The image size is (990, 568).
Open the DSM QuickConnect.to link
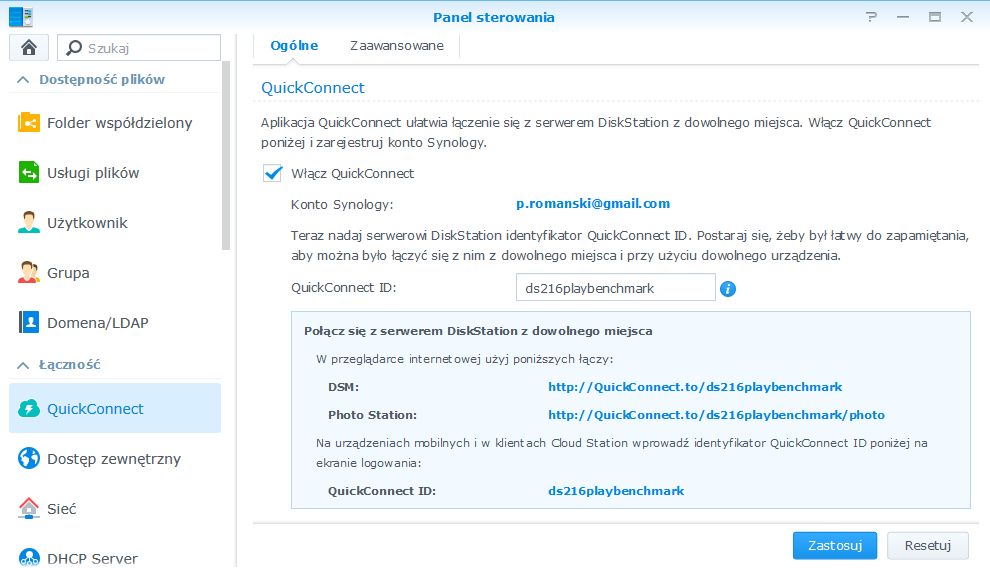click(x=695, y=387)
